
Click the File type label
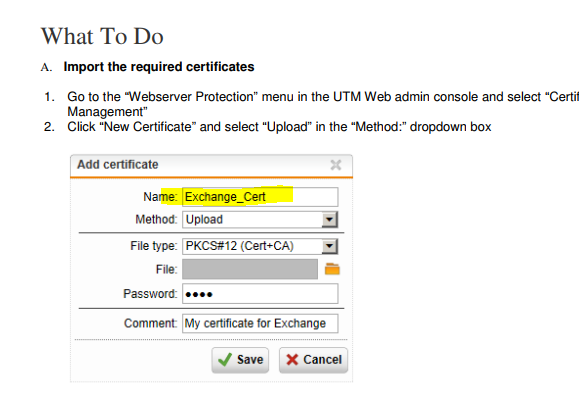[x=154, y=246]
